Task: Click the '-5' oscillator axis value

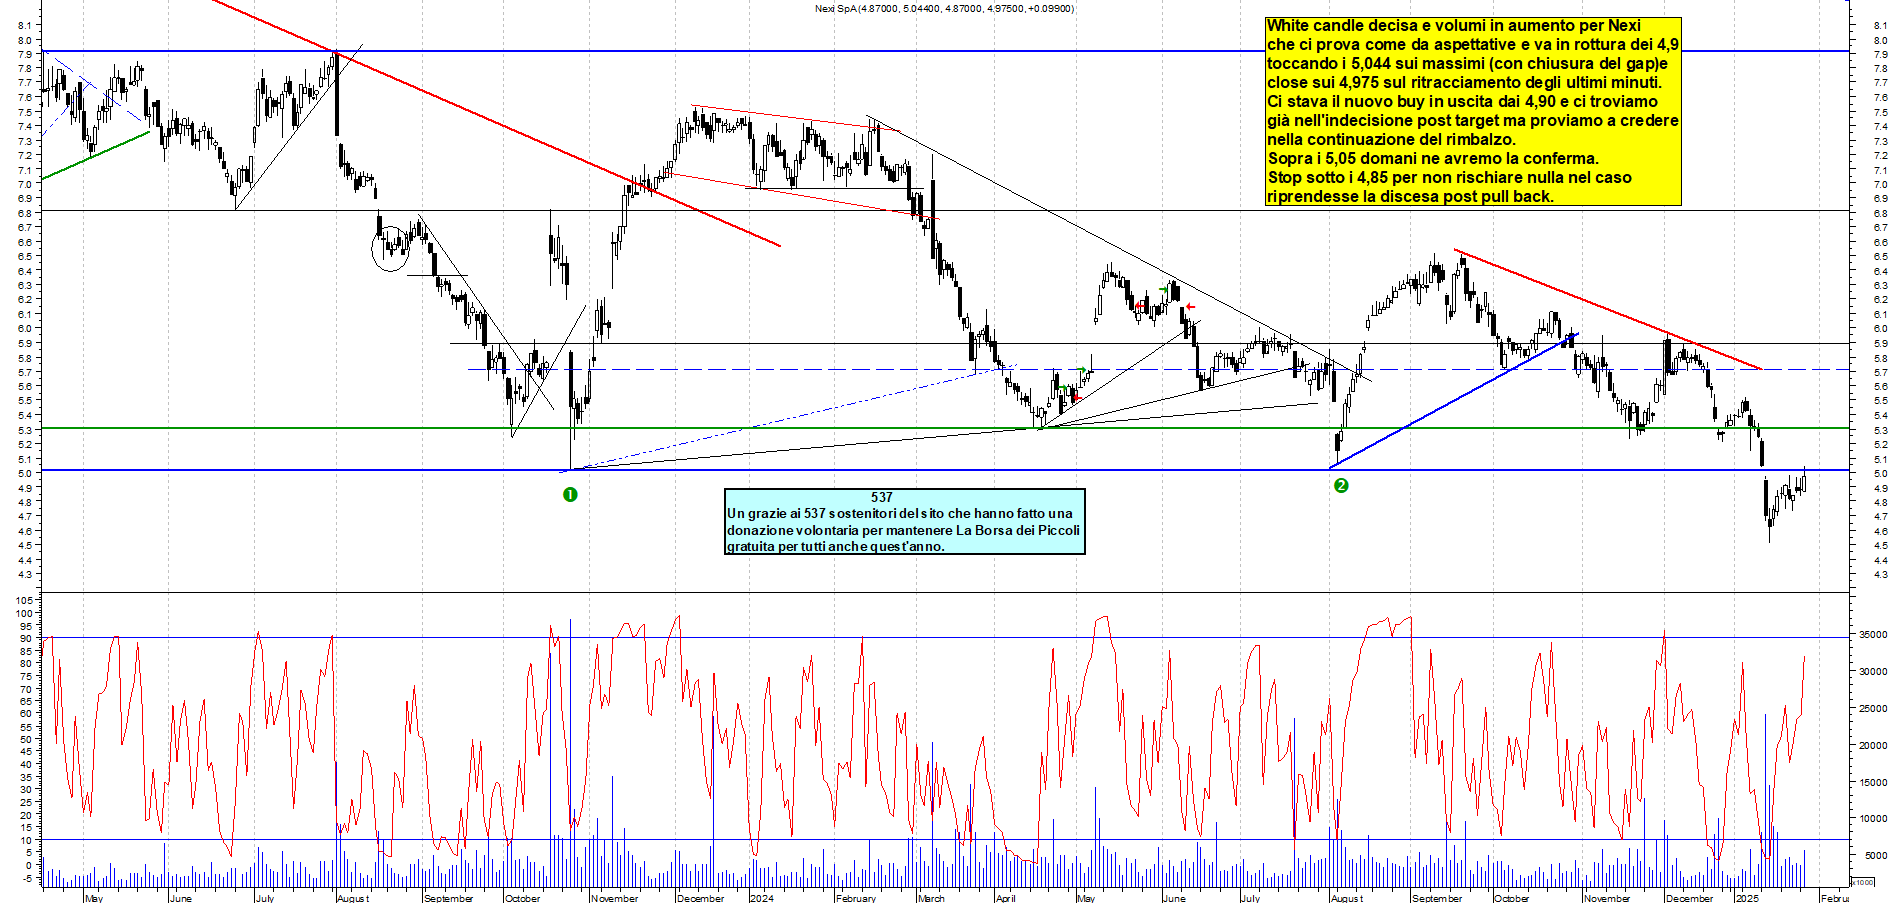Action: click(x=27, y=878)
